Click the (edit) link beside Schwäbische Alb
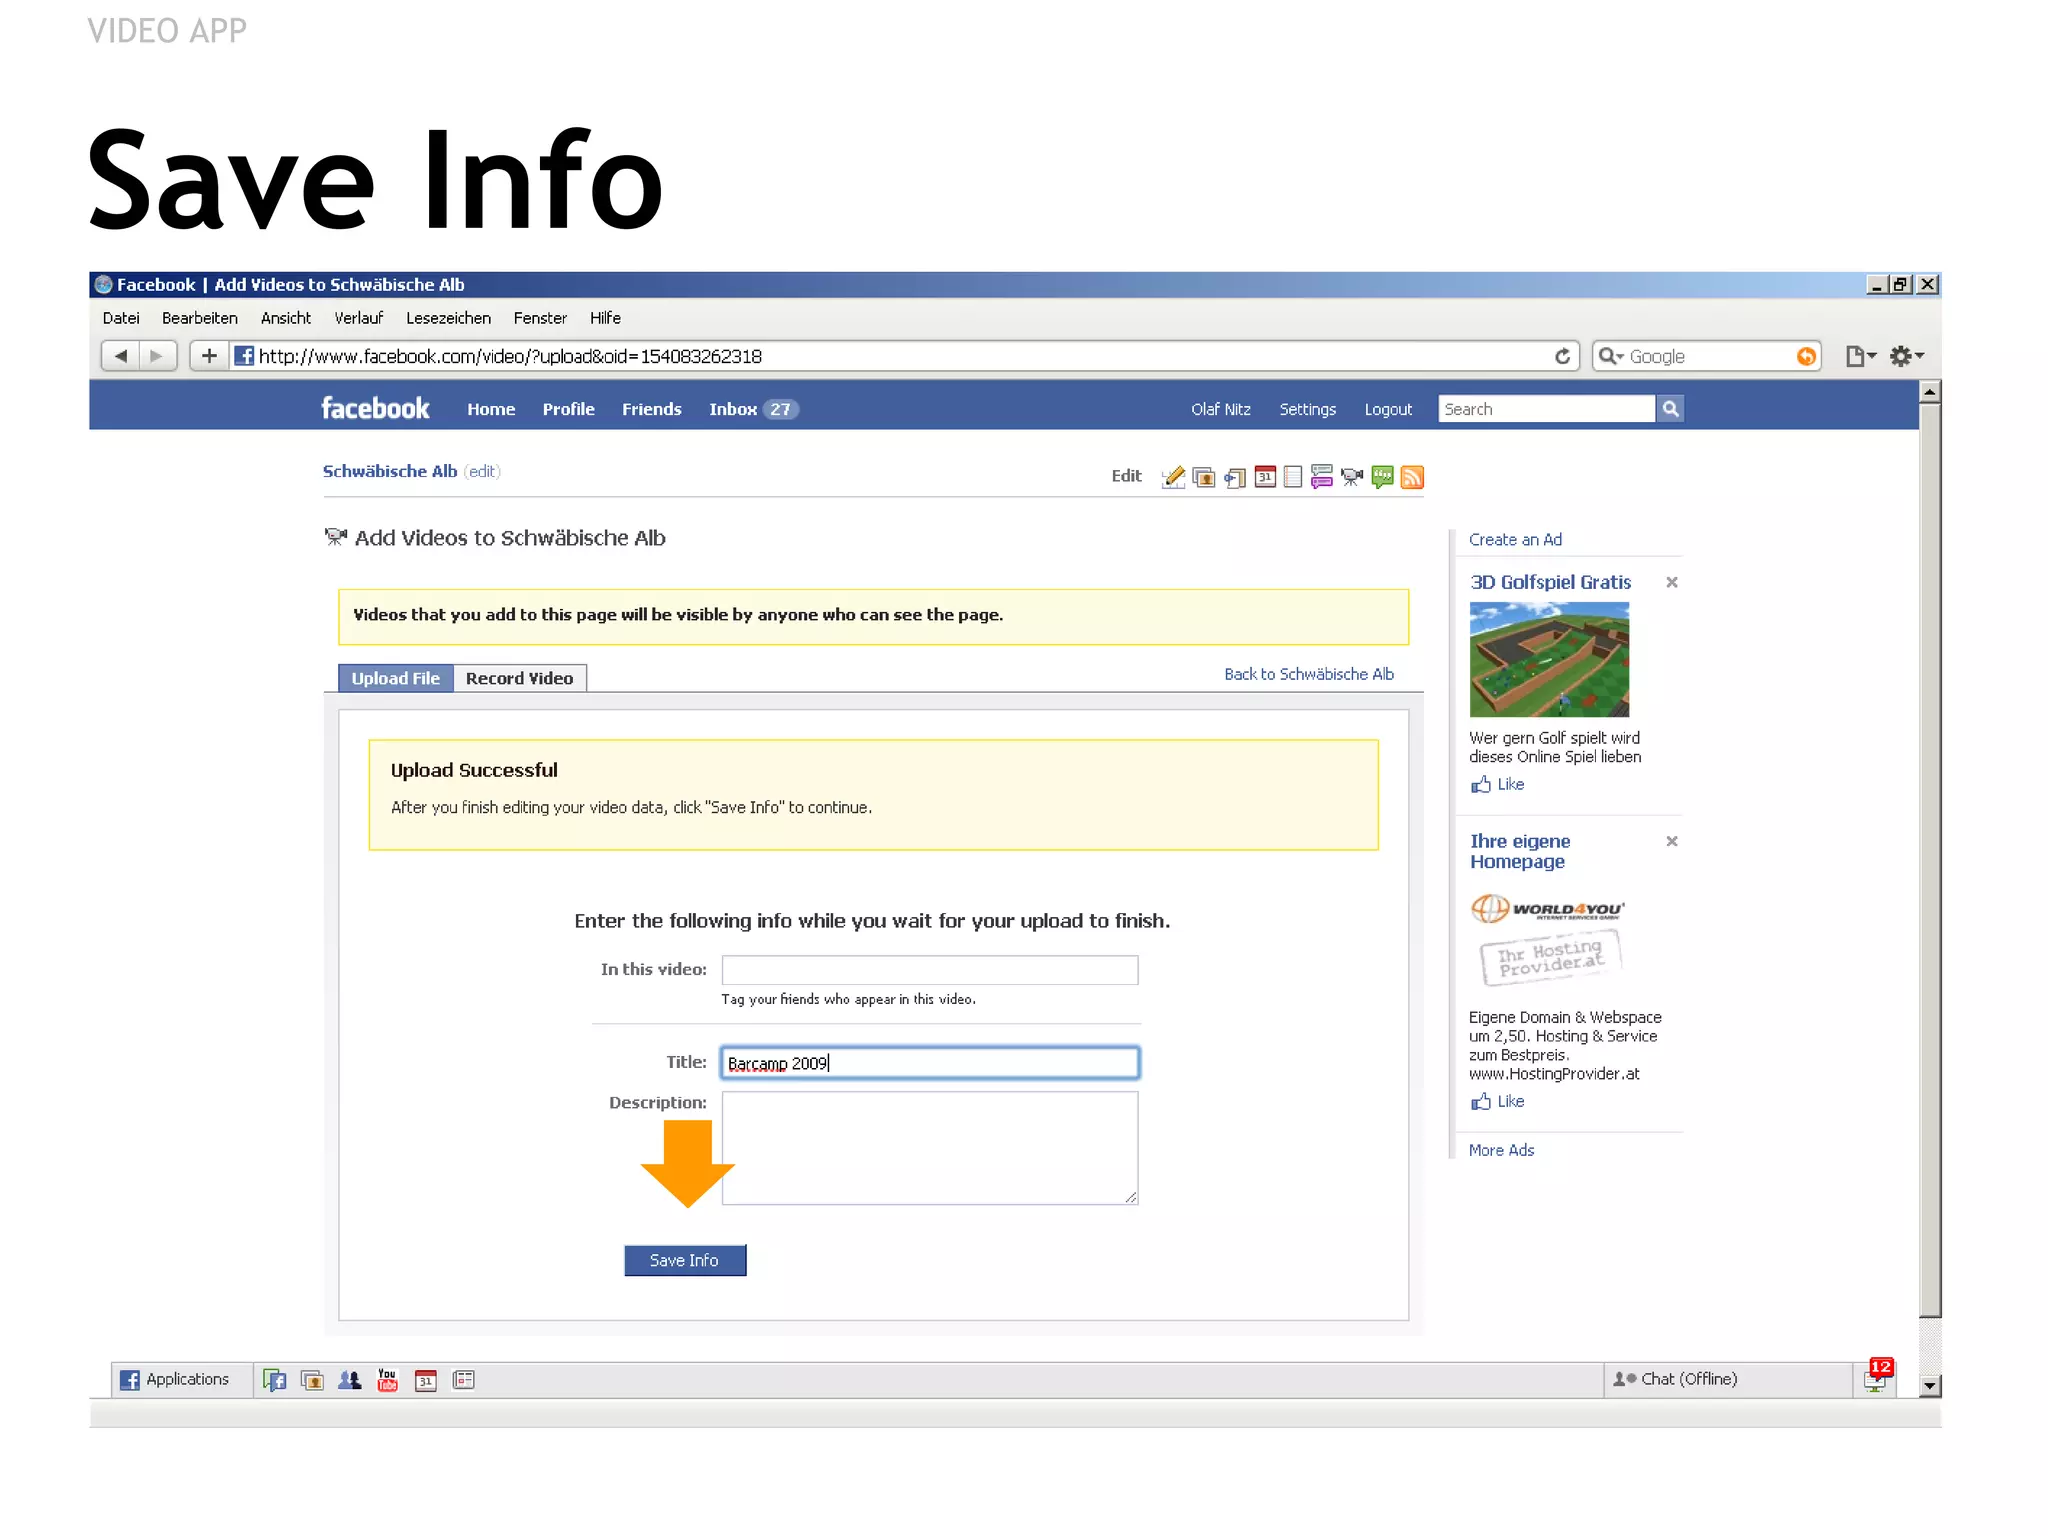The width and height of the screenshot is (2048, 1536). [482, 471]
